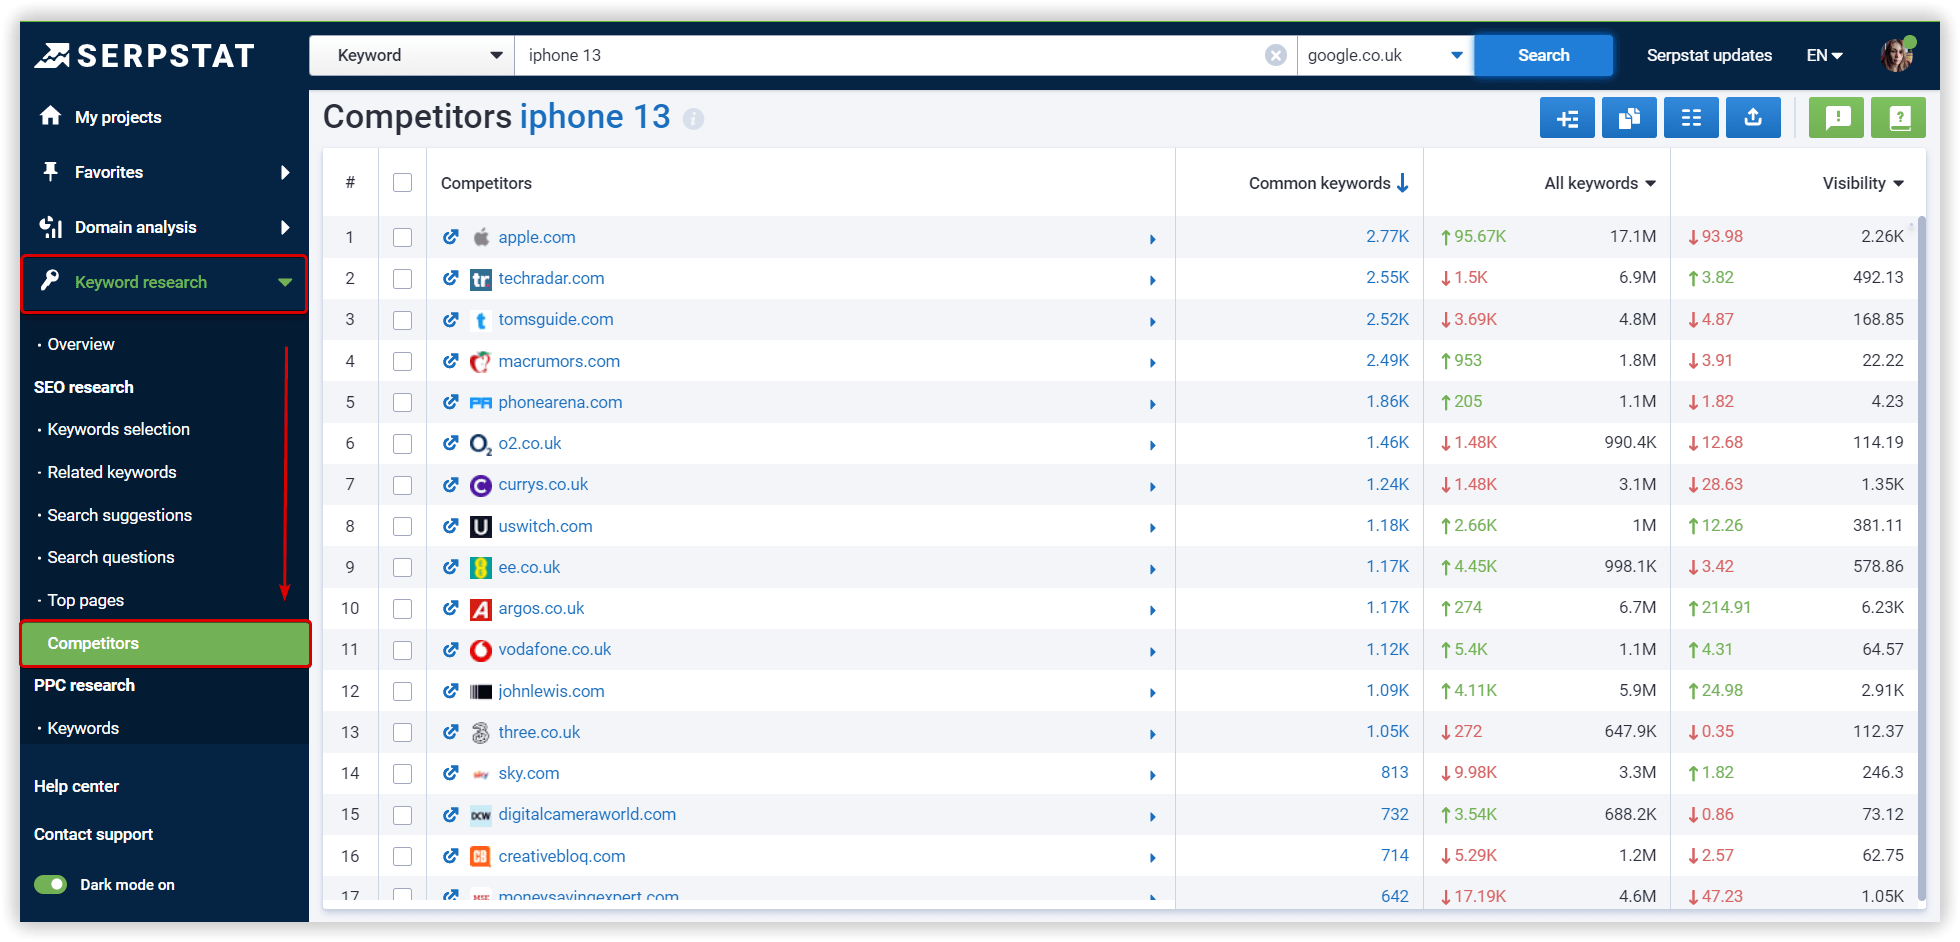This screenshot has height=942, width=1960.
Task: Open Help center link
Action: (x=76, y=786)
